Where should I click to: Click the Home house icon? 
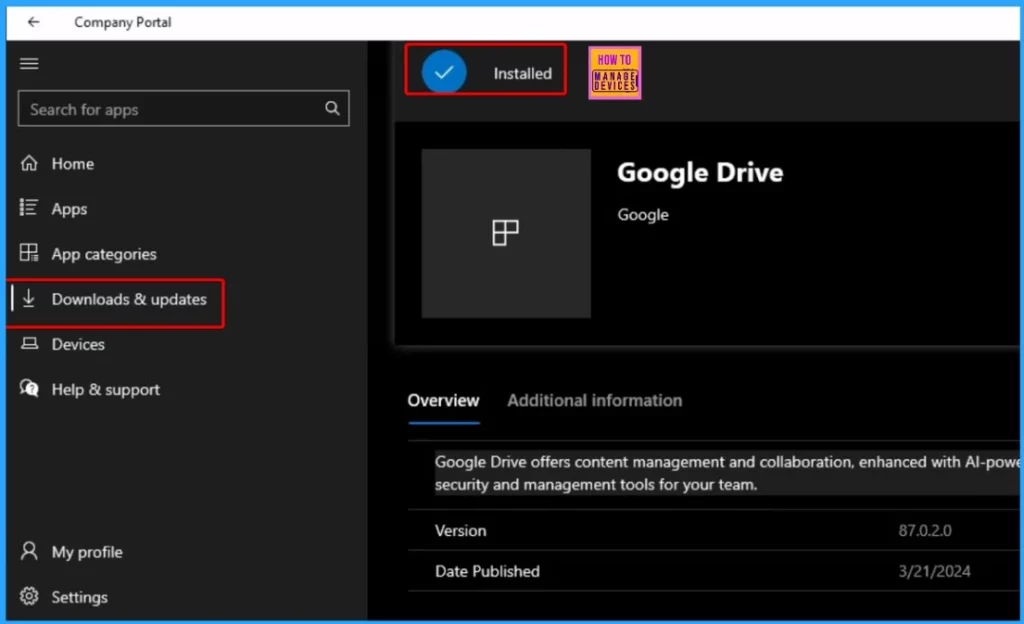pos(29,163)
